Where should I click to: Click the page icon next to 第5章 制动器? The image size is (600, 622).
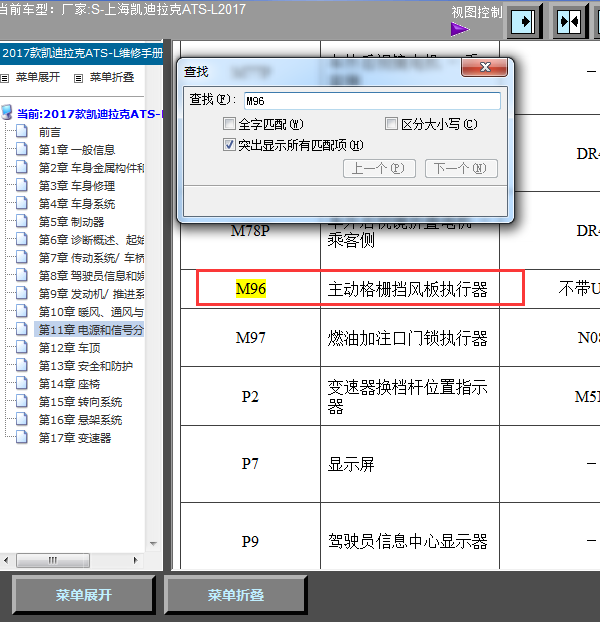(21, 221)
